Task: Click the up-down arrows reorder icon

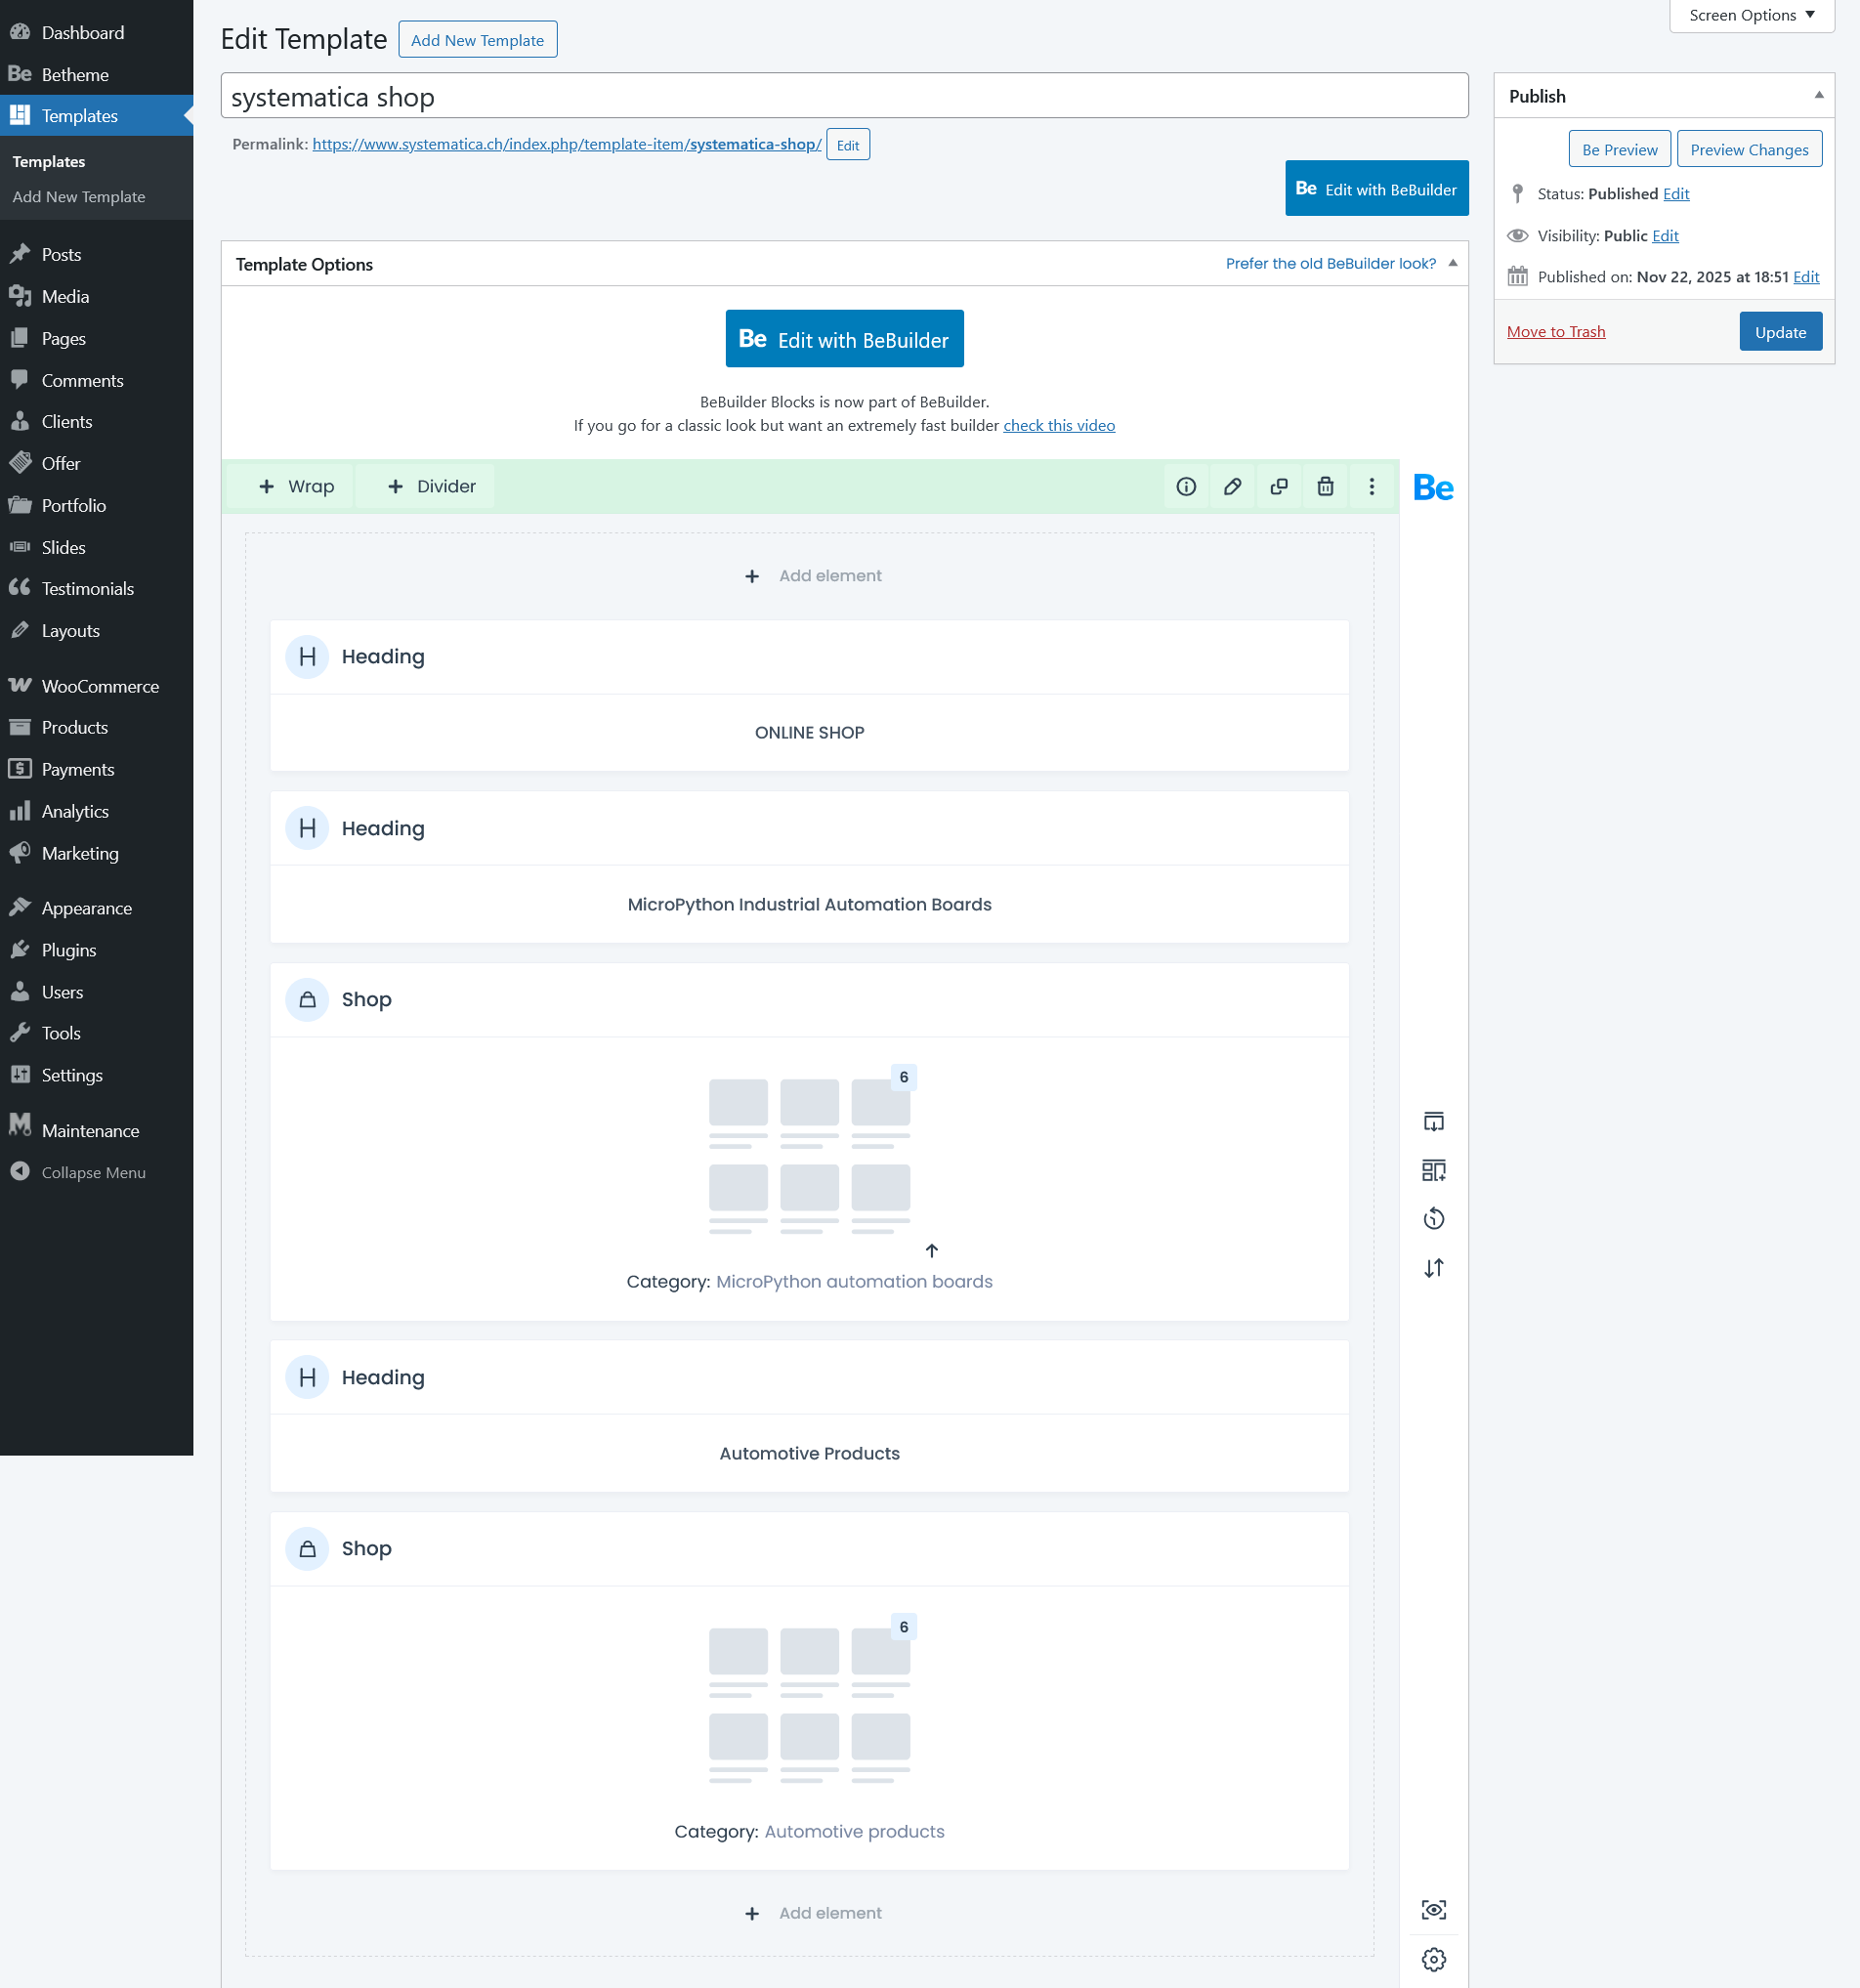Action: 1433,1268
